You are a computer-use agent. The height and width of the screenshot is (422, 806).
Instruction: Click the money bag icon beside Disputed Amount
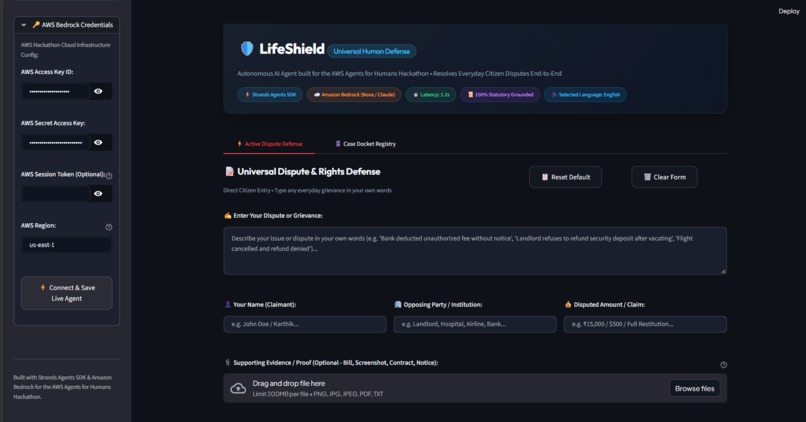[x=568, y=304]
